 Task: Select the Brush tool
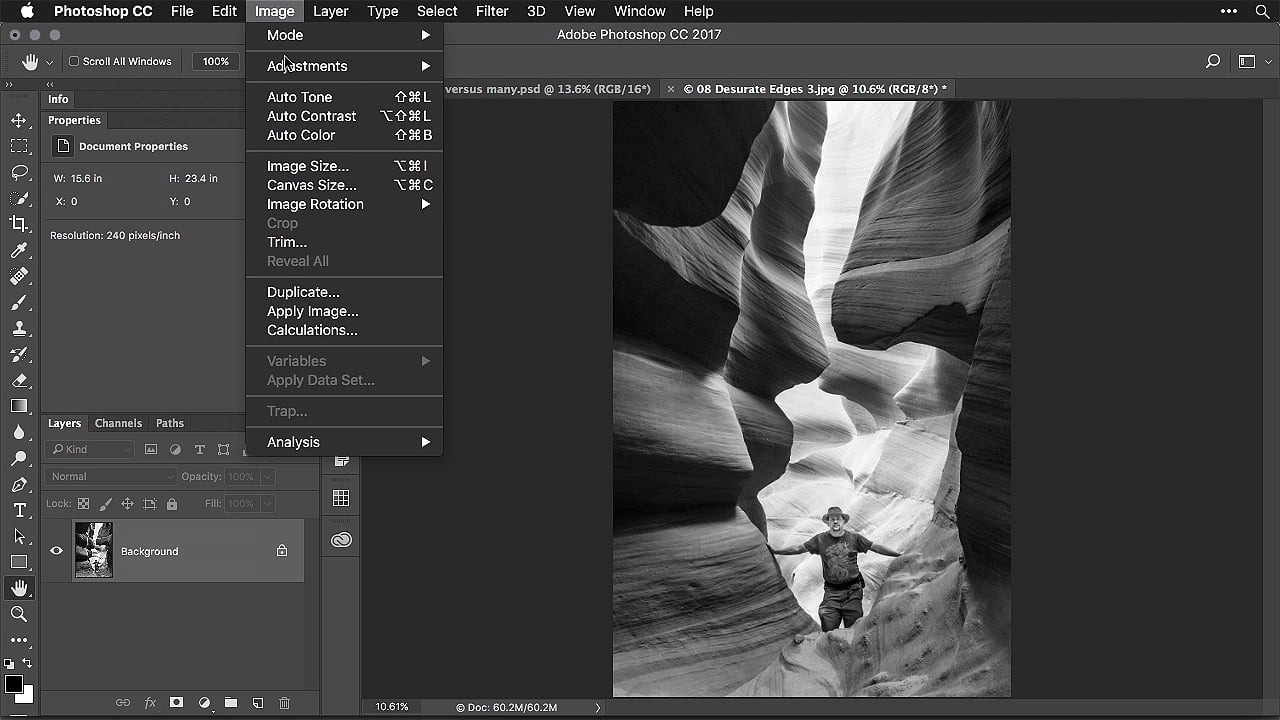point(19,302)
